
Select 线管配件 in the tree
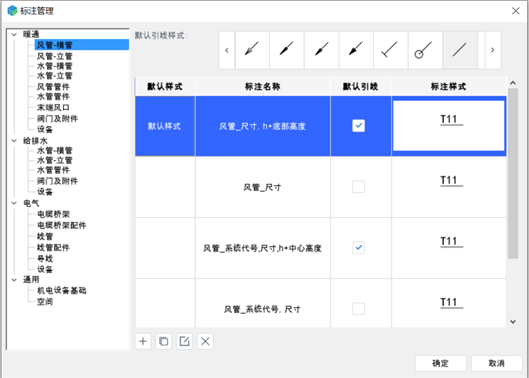click(53, 247)
